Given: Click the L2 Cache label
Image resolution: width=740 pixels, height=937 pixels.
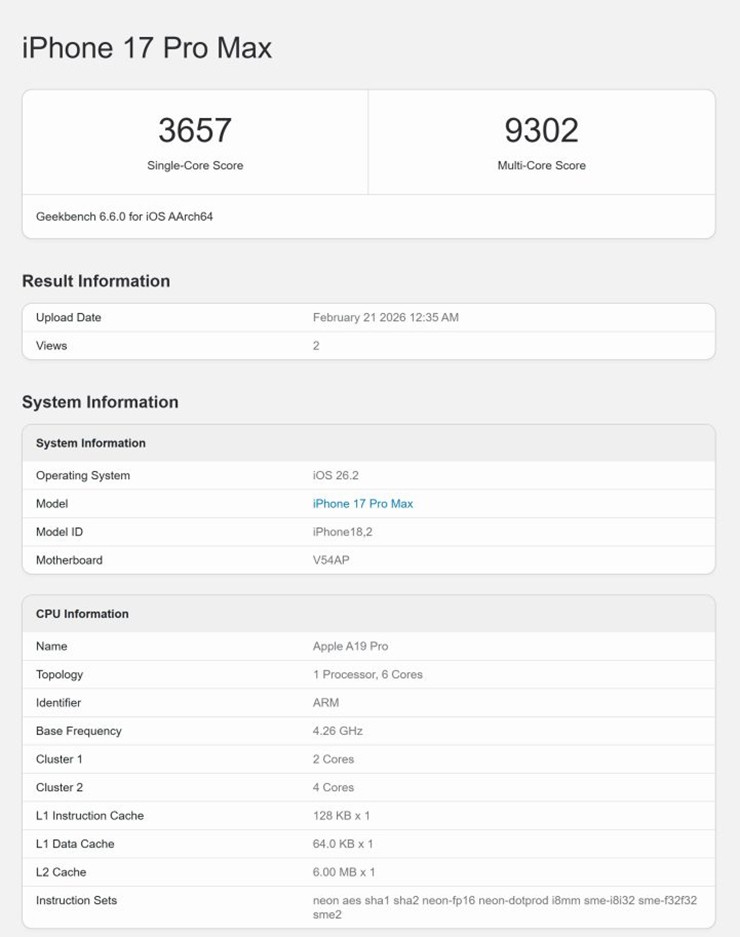Looking at the screenshot, I should (61, 872).
